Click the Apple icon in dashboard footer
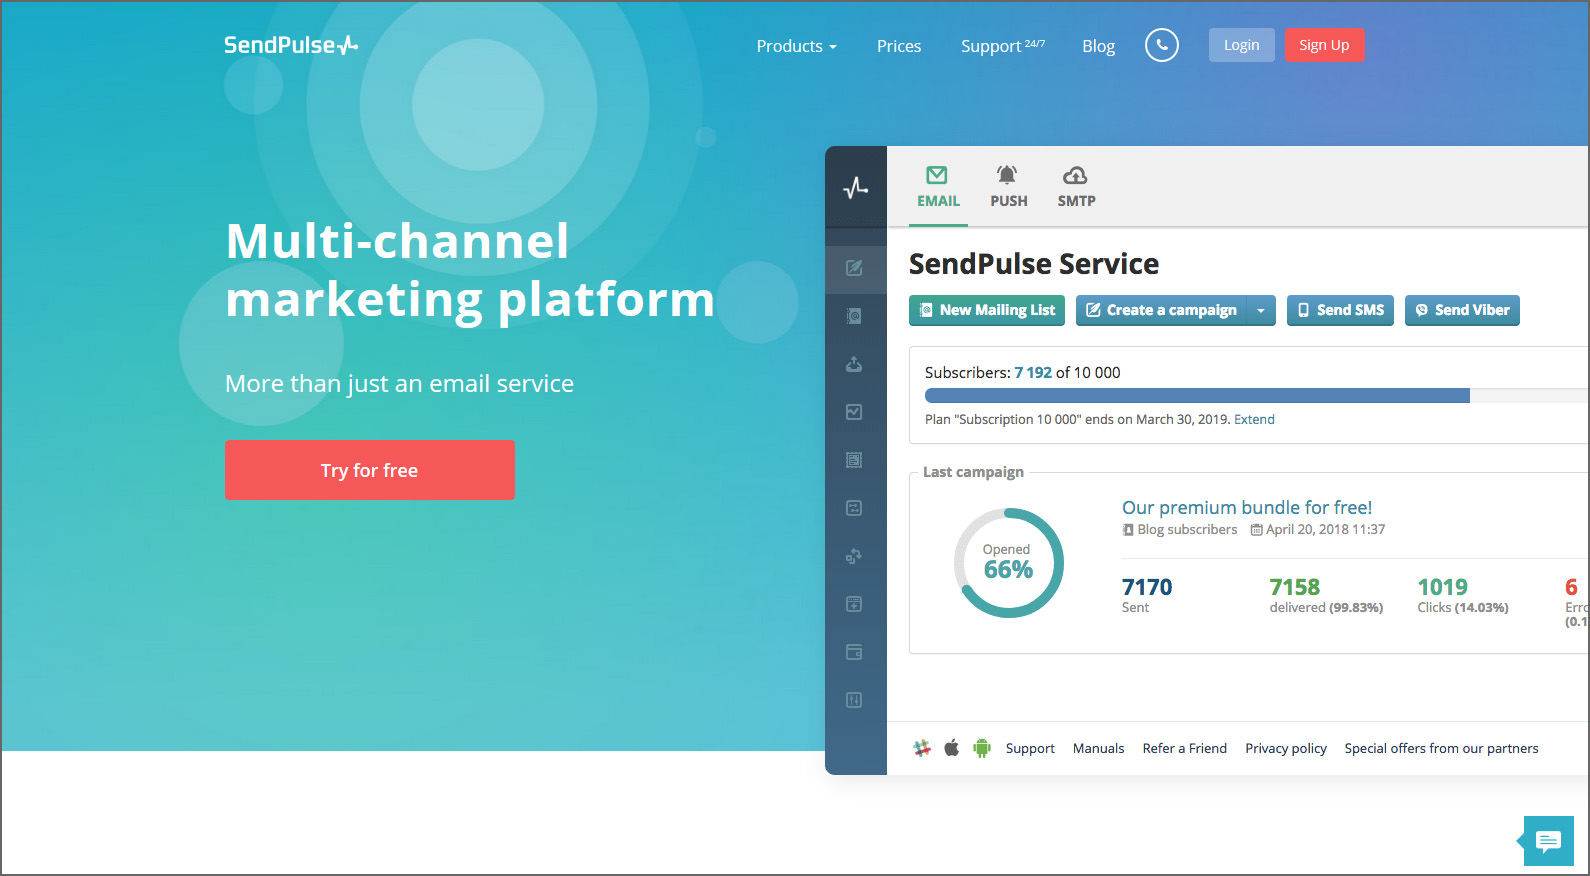Screen dimensions: 1590x876 click(952, 748)
